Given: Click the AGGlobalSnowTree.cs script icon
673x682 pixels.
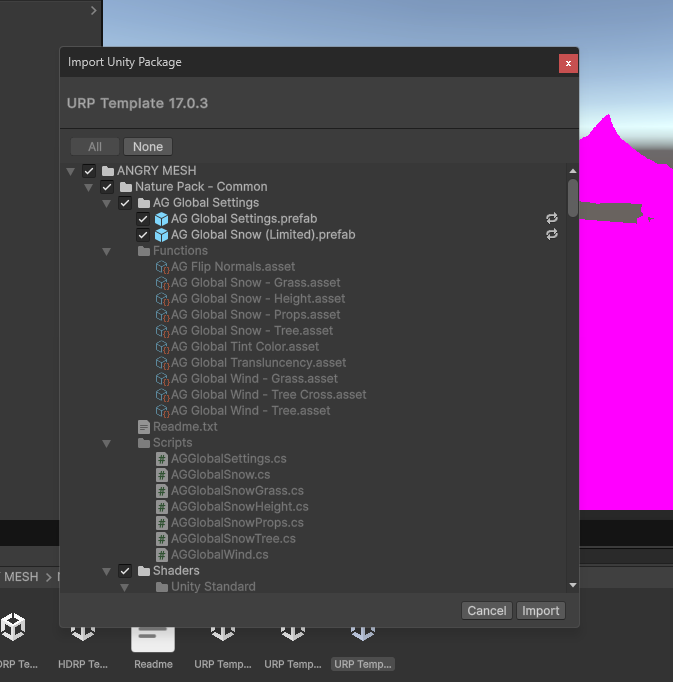Looking at the screenshot, I should tap(162, 539).
